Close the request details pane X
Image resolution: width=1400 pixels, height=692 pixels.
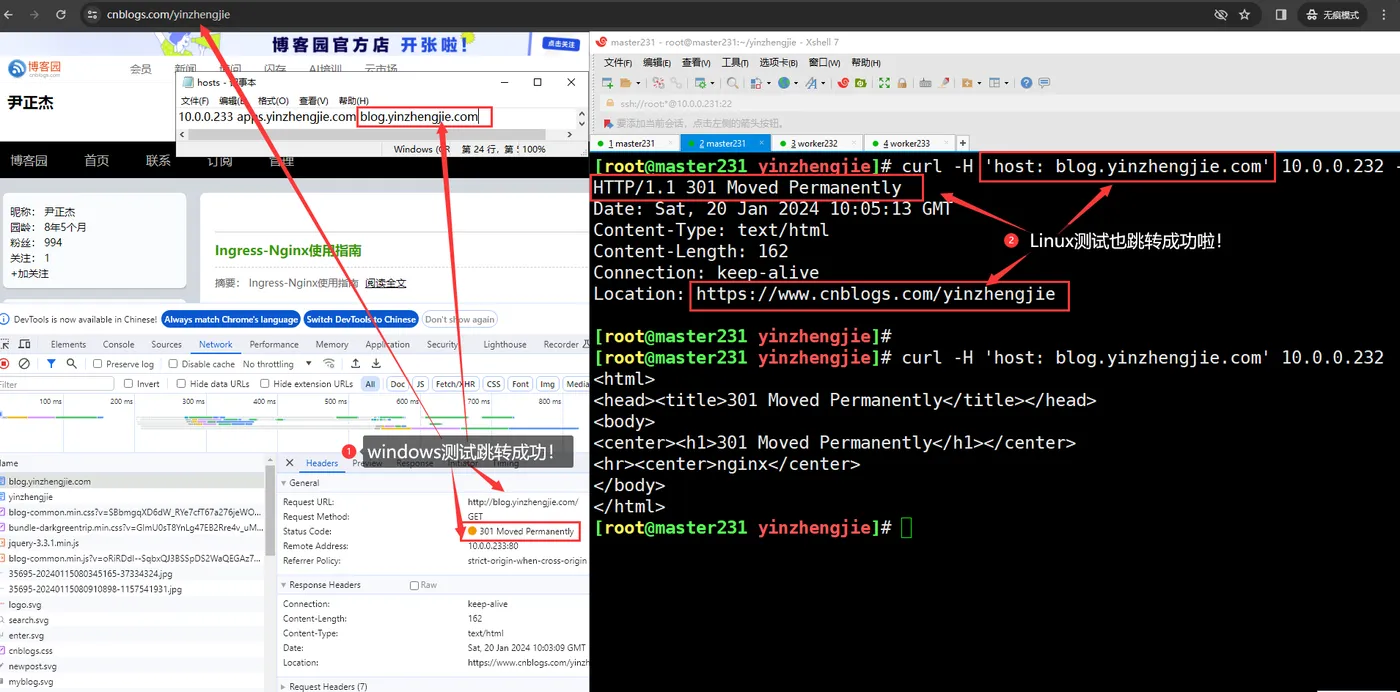[x=289, y=463]
